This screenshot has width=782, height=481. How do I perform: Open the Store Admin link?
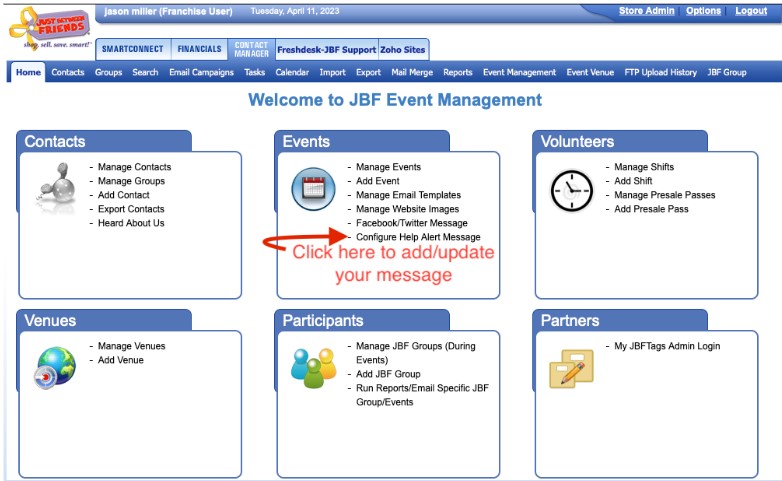click(646, 11)
